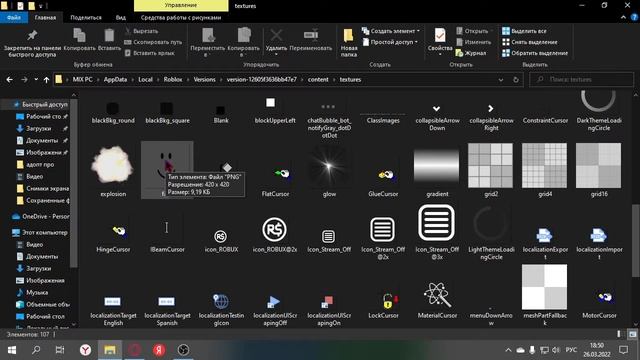The image size is (640, 360).
Task: Click Скопировать путь command
Action: [x=153, y=42]
